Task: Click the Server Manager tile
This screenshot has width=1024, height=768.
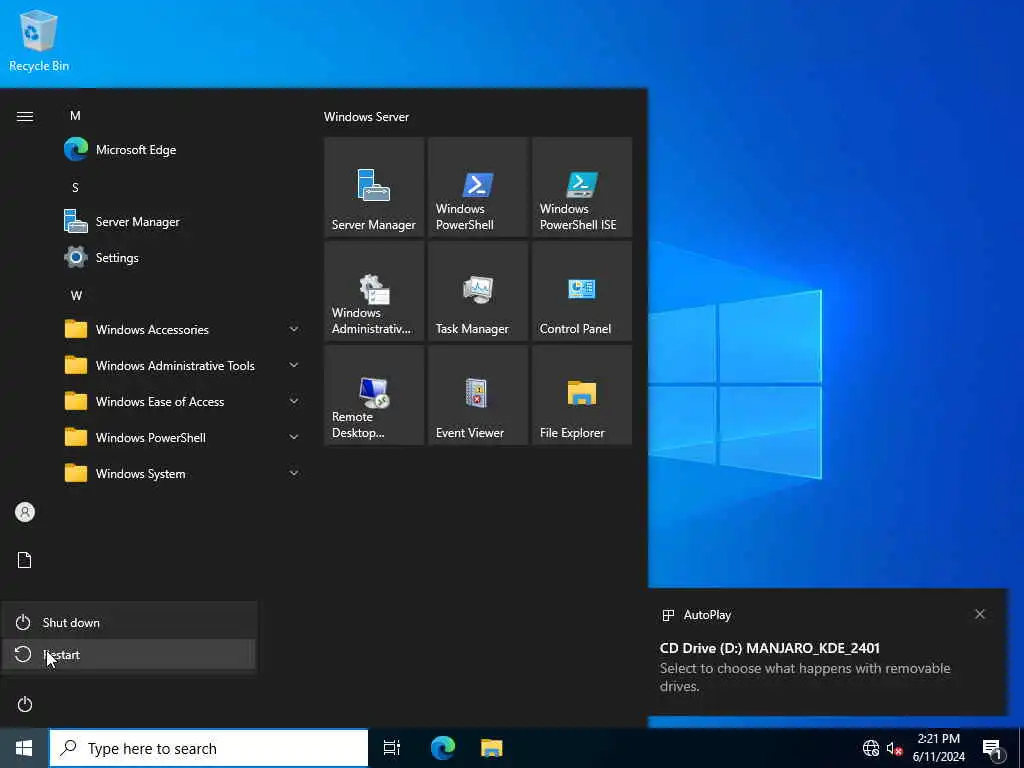Action: tap(374, 187)
